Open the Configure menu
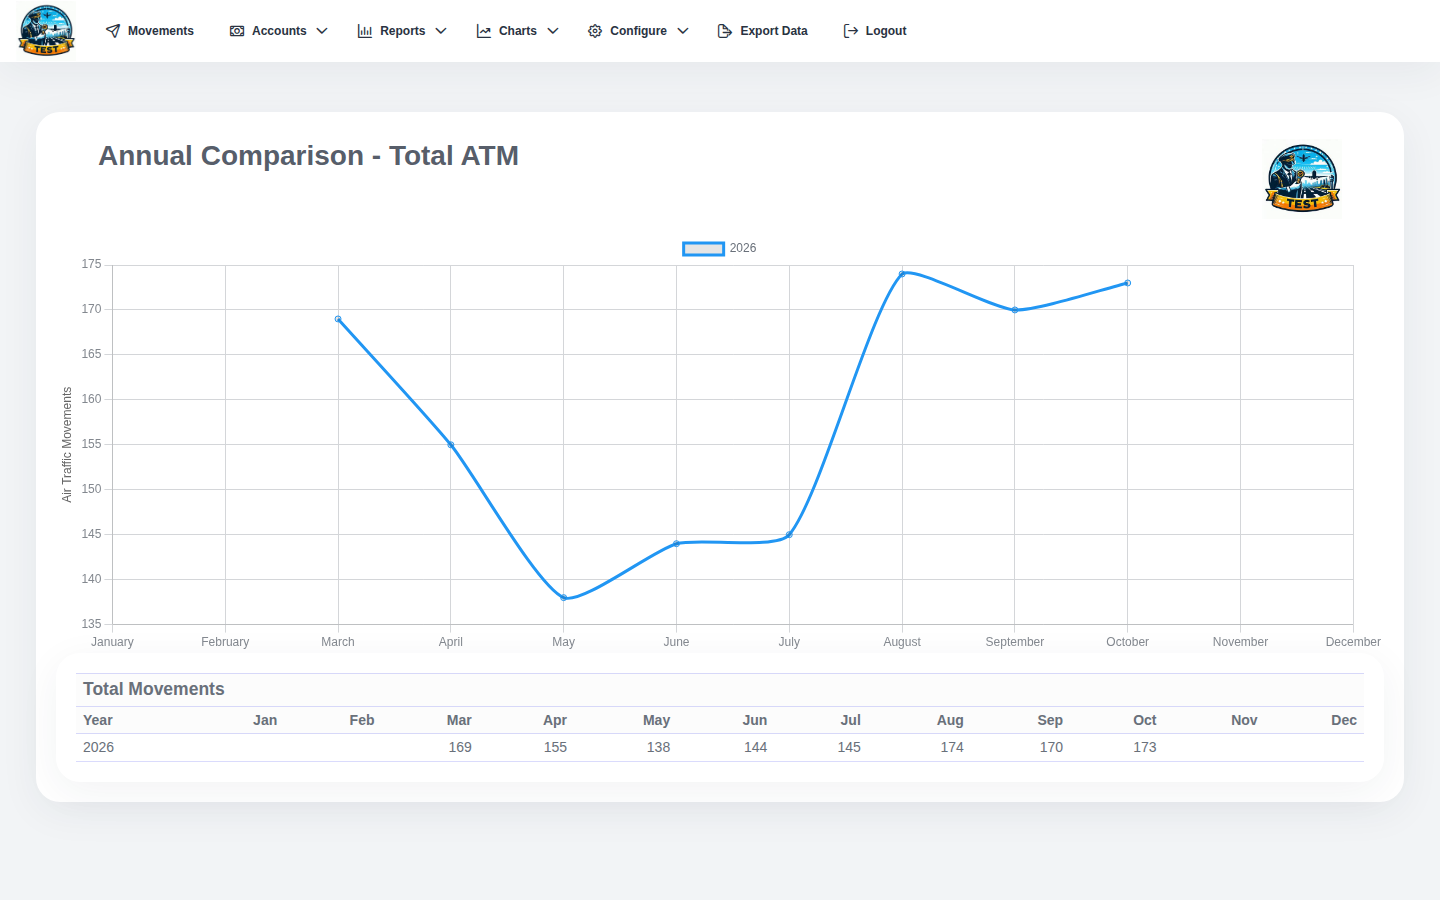Viewport: 1440px width, 900px height. pyautogui.click(x=638, y=31)
